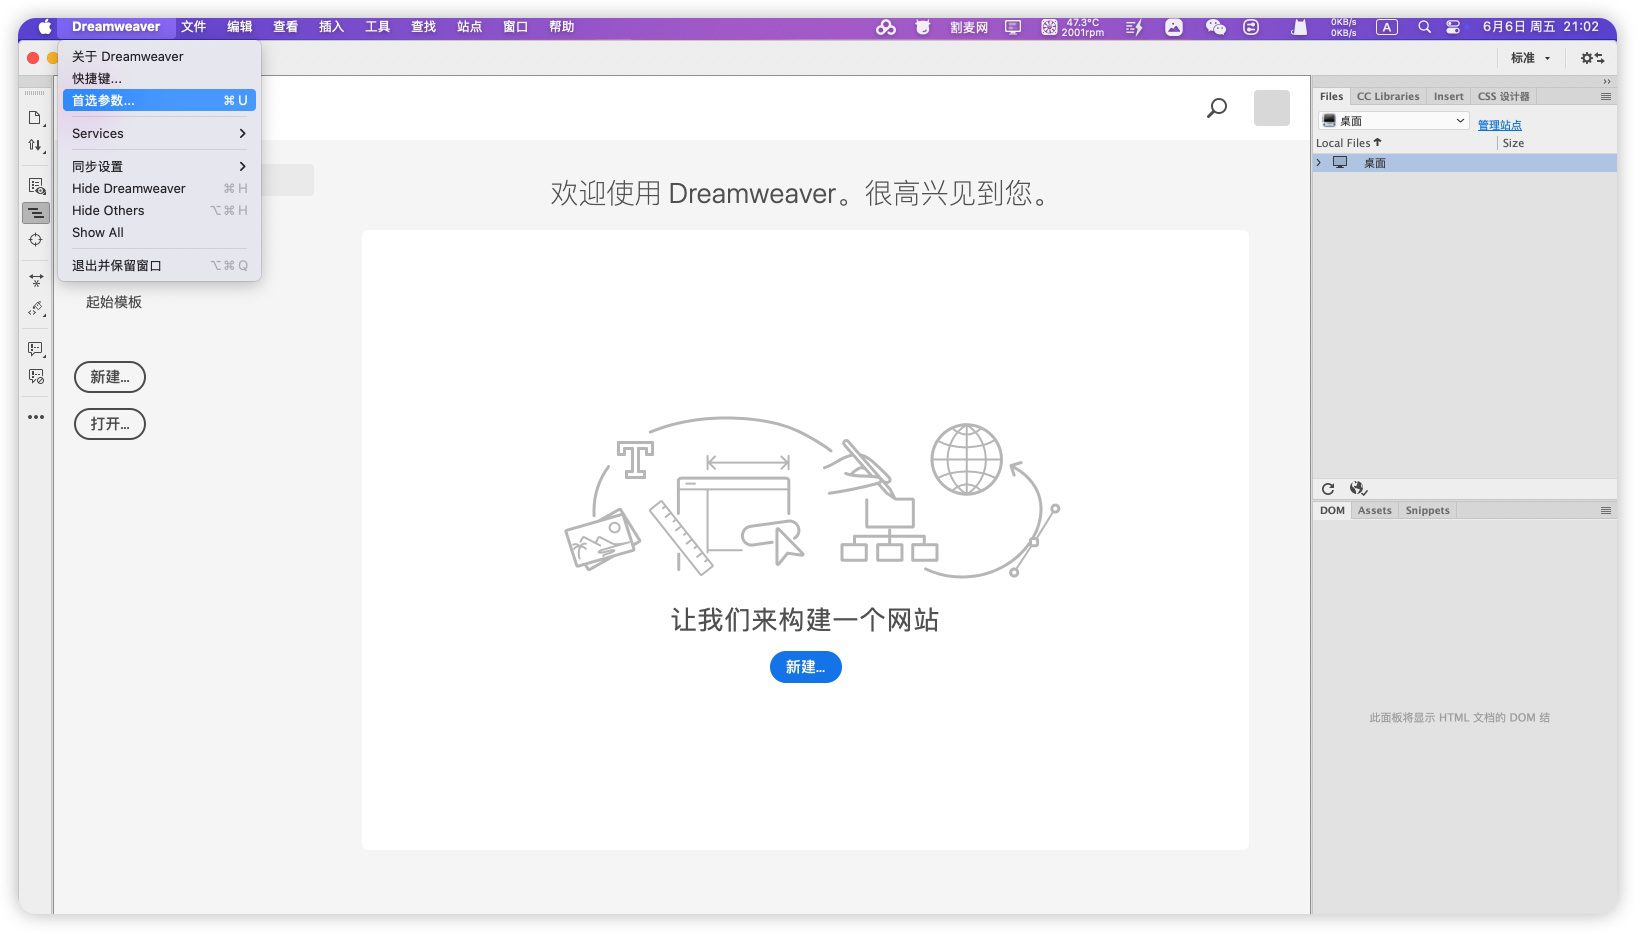This screenshot has width=1635, height=932.
Task: Click the search magnifier on welcome screen
Action: coord(1217,108)
